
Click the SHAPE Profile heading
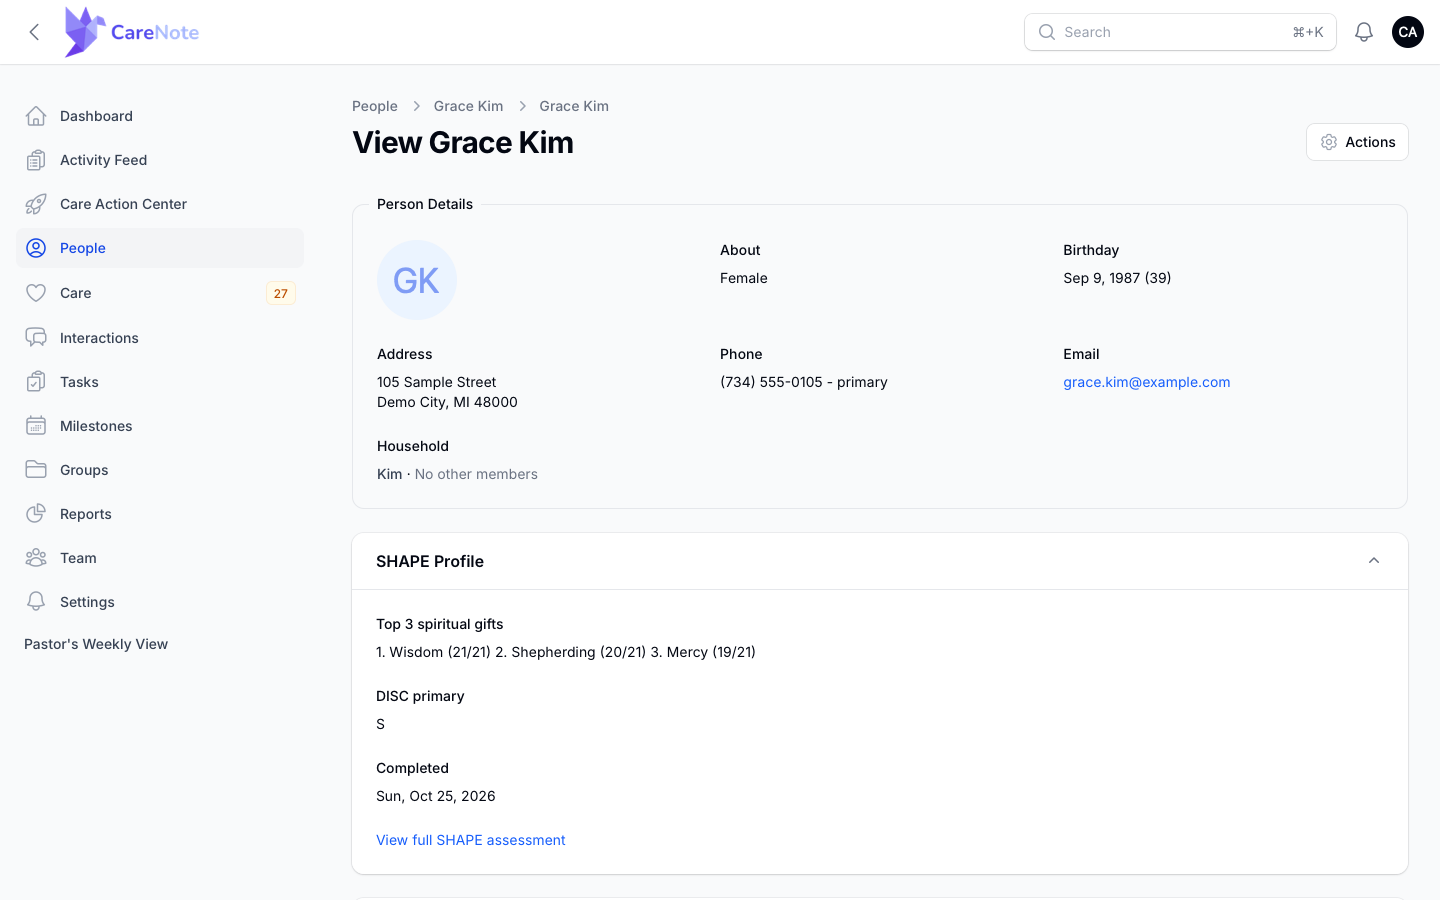[430, 561]
